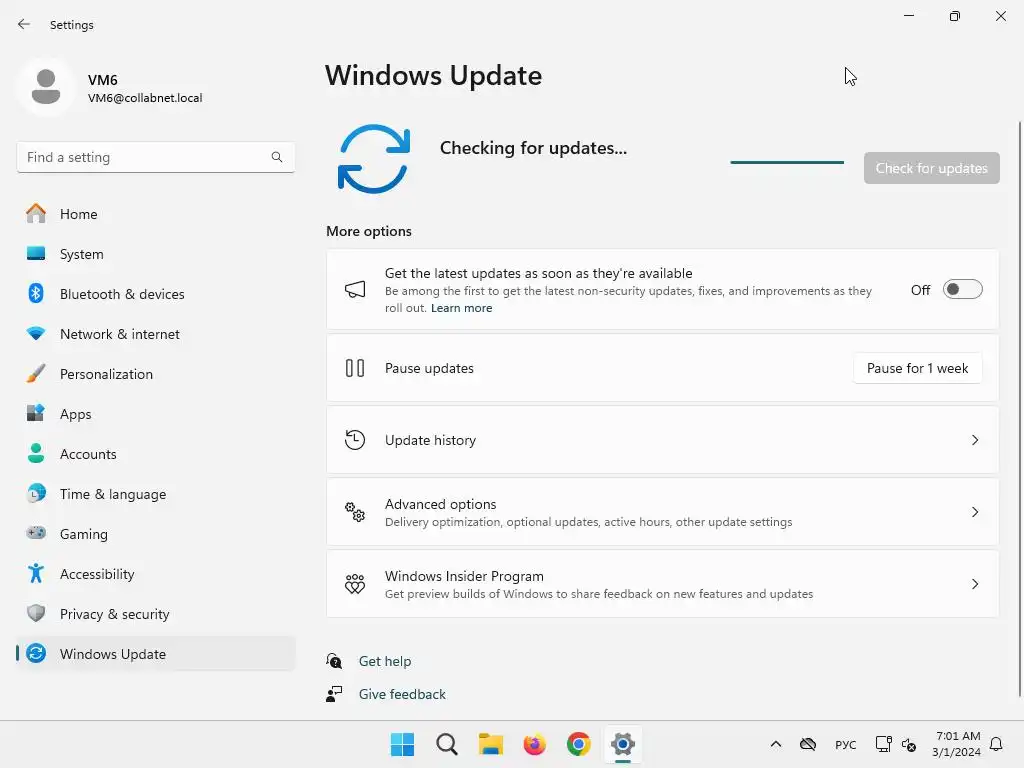Click the network status tray icon
This screenshot has width=1024, height=768.
pyautogui.click(x=883, y=744)
